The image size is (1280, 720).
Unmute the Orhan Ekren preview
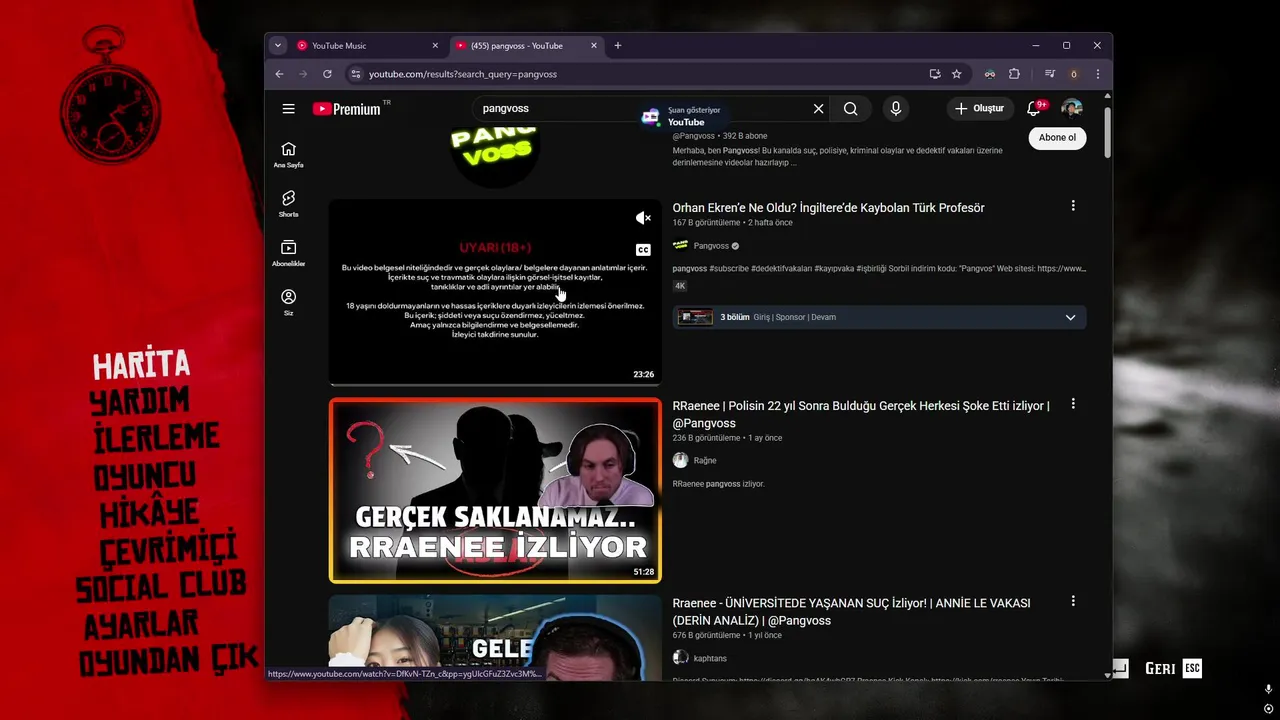[643, 218]
